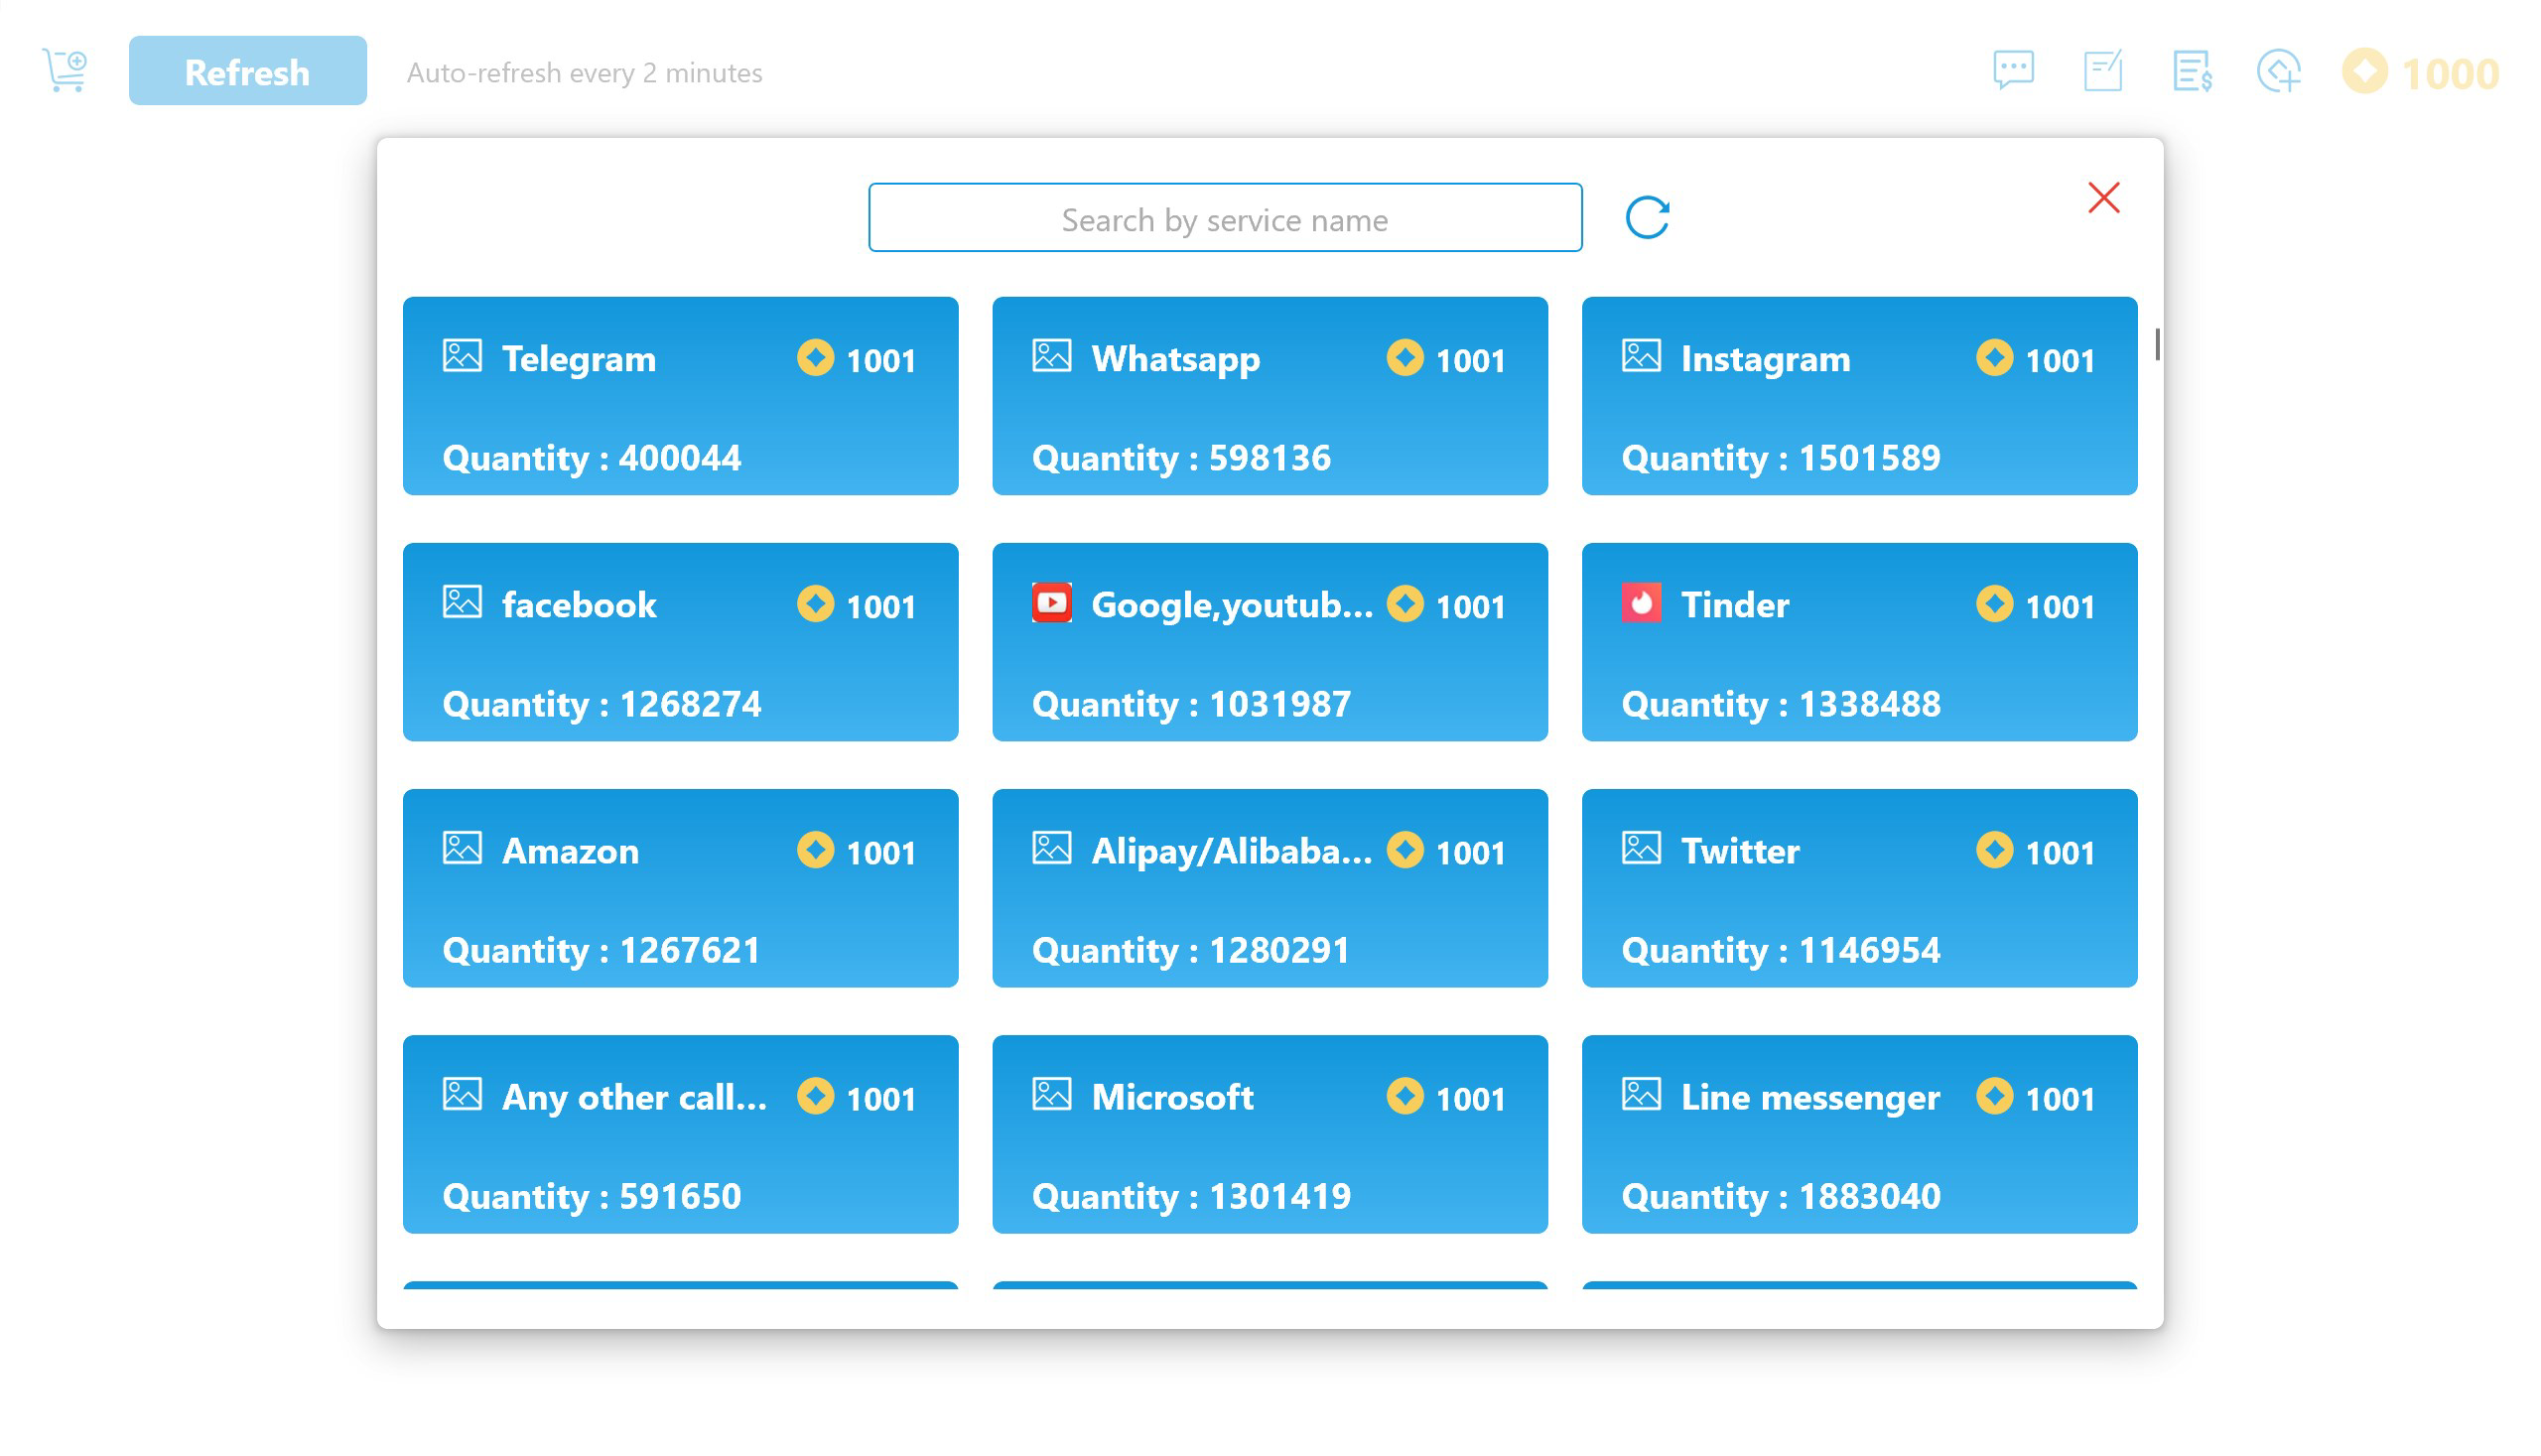Open the billing invoice icon
The image size is (2541, 1456).
[2191, 70]
